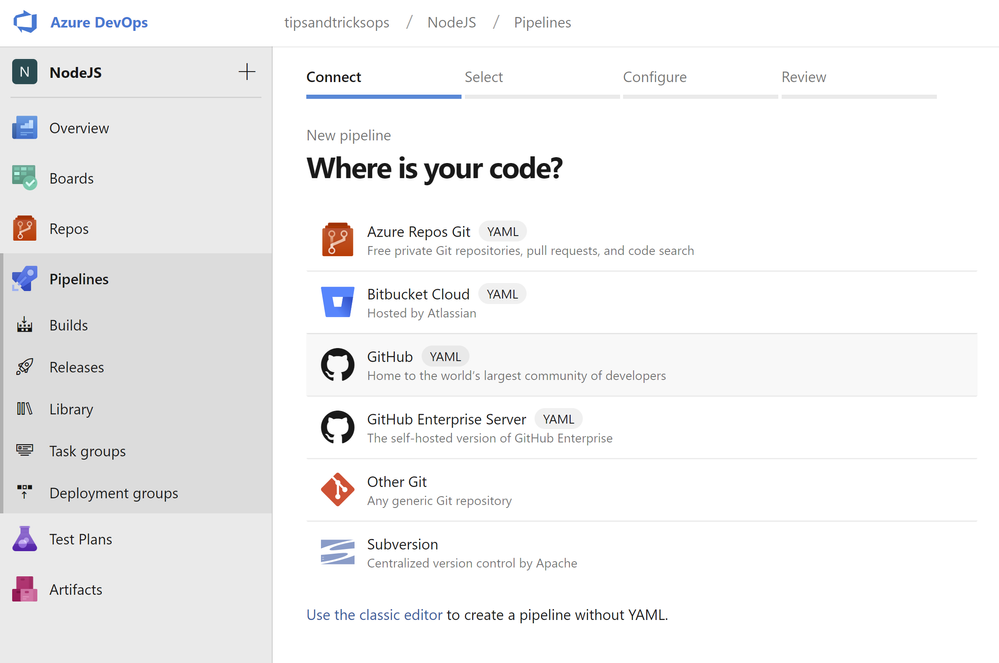Go to the Configure step tab
Image resolution: width=999 pixels, height=663 pixels.
655,77
